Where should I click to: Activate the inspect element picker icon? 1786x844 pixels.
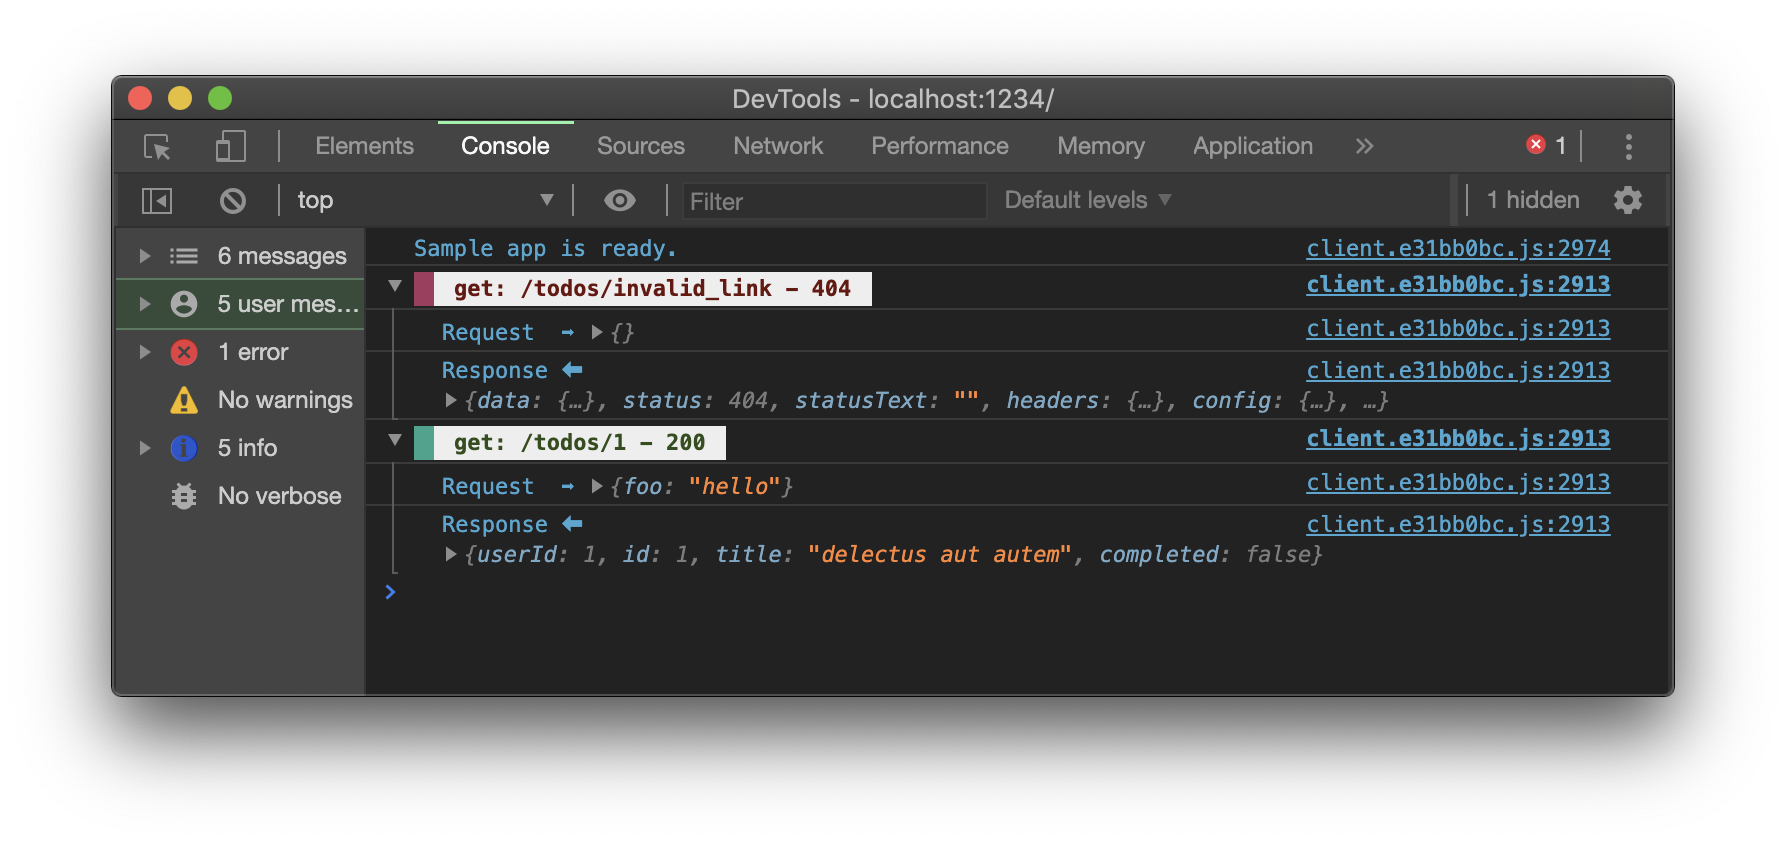[157, 147]
